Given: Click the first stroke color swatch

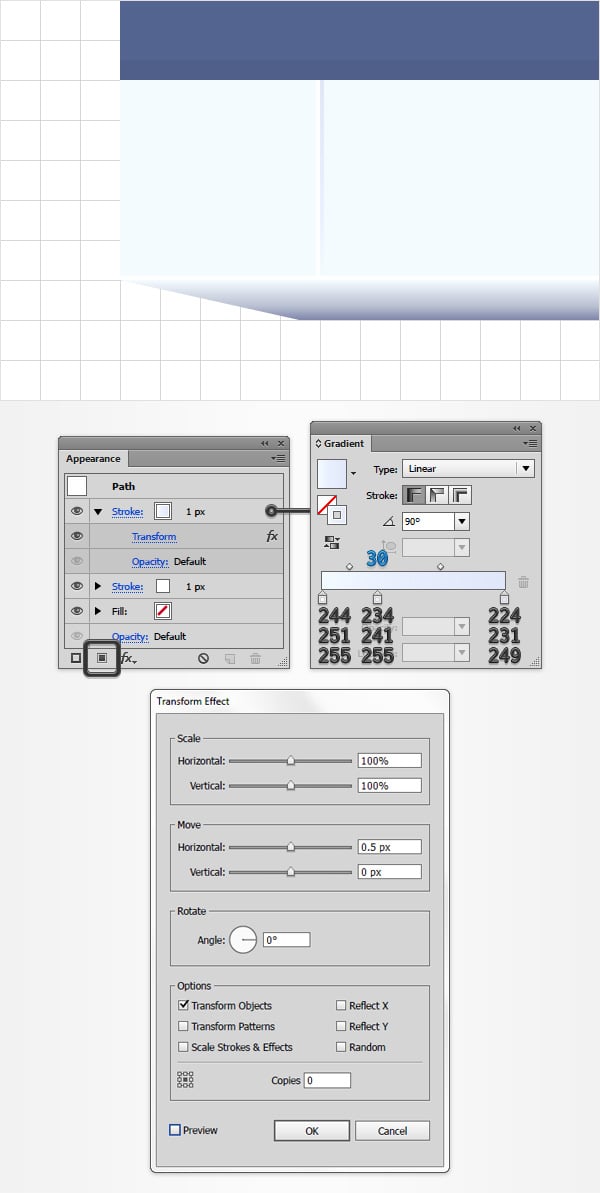Looking at the screenshot, I should (x=163, y=511).
